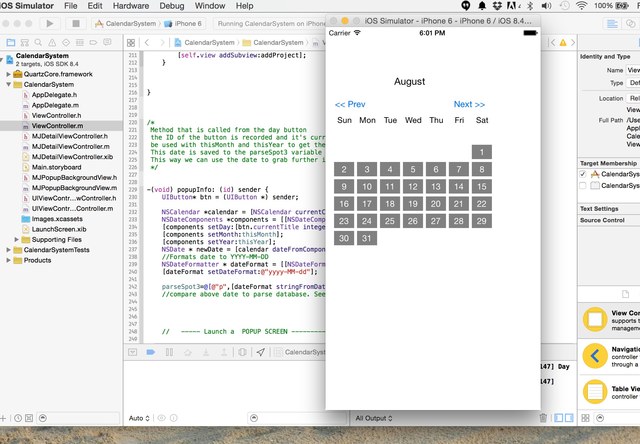Open the Auto variables scope dropdown
Screen dimensions: 640x444
click(x=139, y=418)
